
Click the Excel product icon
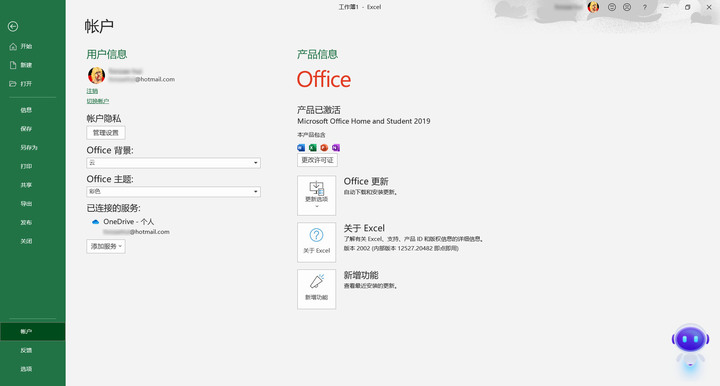coord(313,148)
